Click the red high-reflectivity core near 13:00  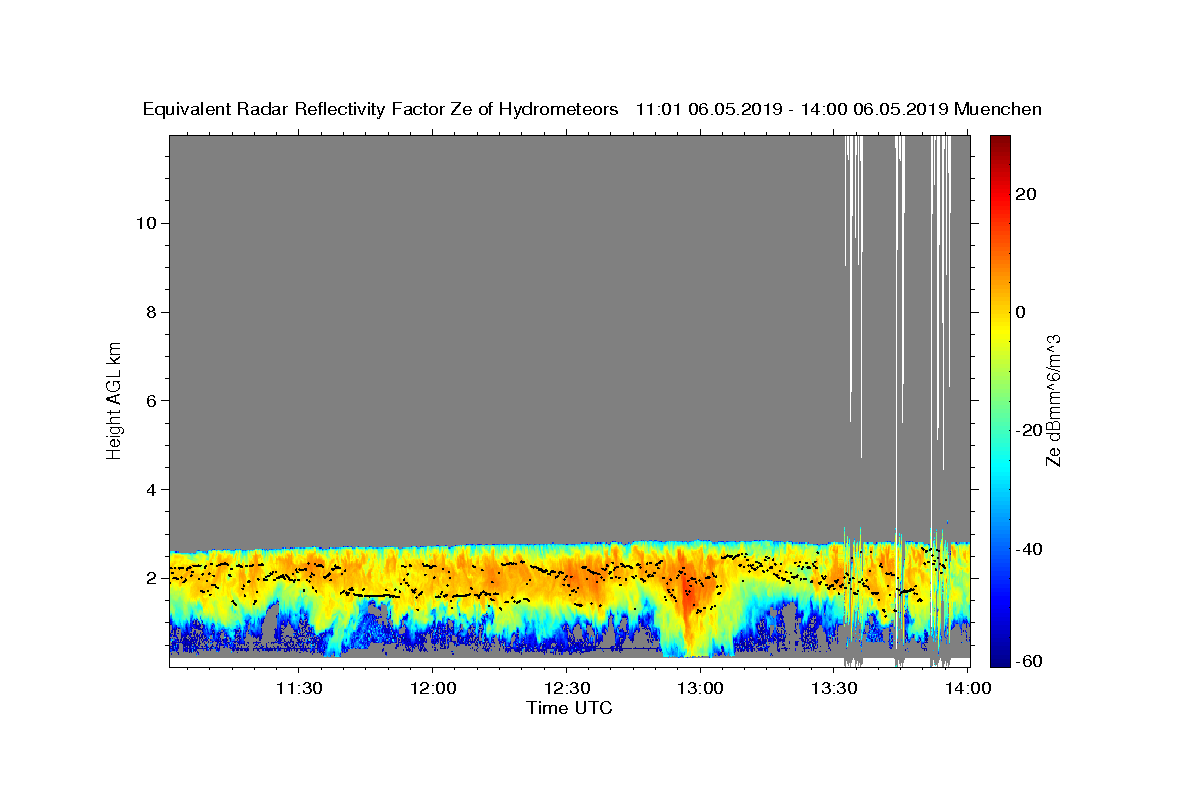coord(688,592)
